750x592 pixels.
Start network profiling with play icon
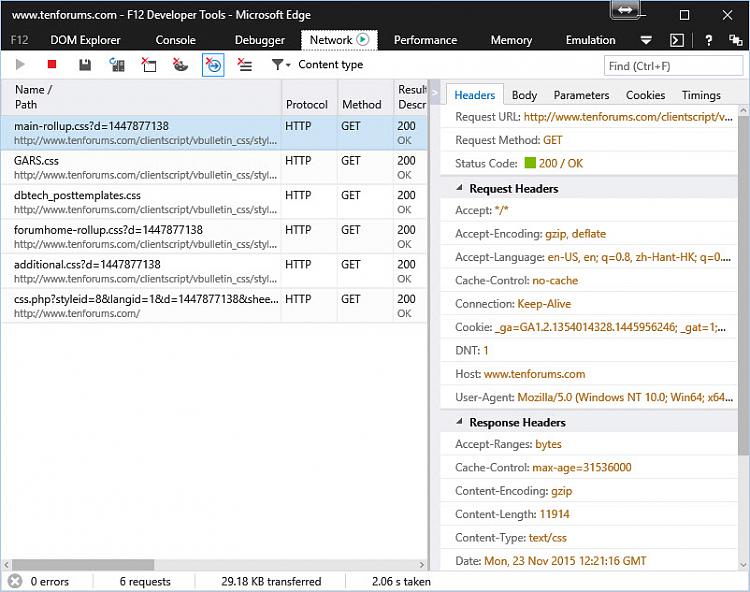click(x=20, y=65)
